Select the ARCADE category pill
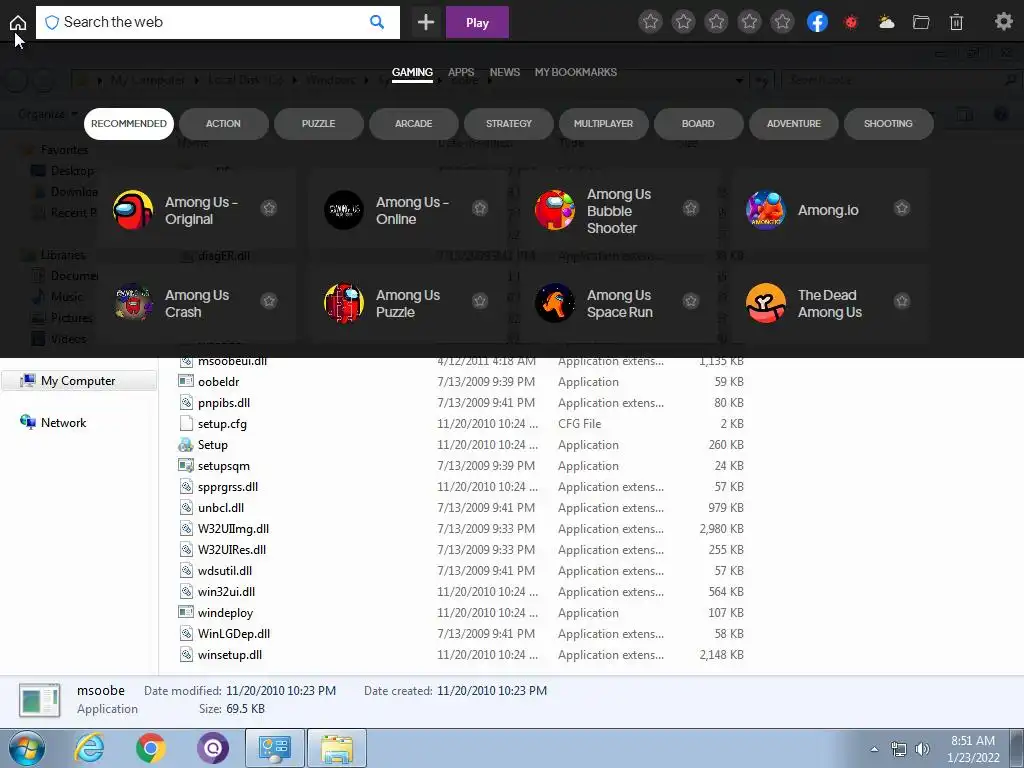The image size is (1024, 768). tap(413, 124)
